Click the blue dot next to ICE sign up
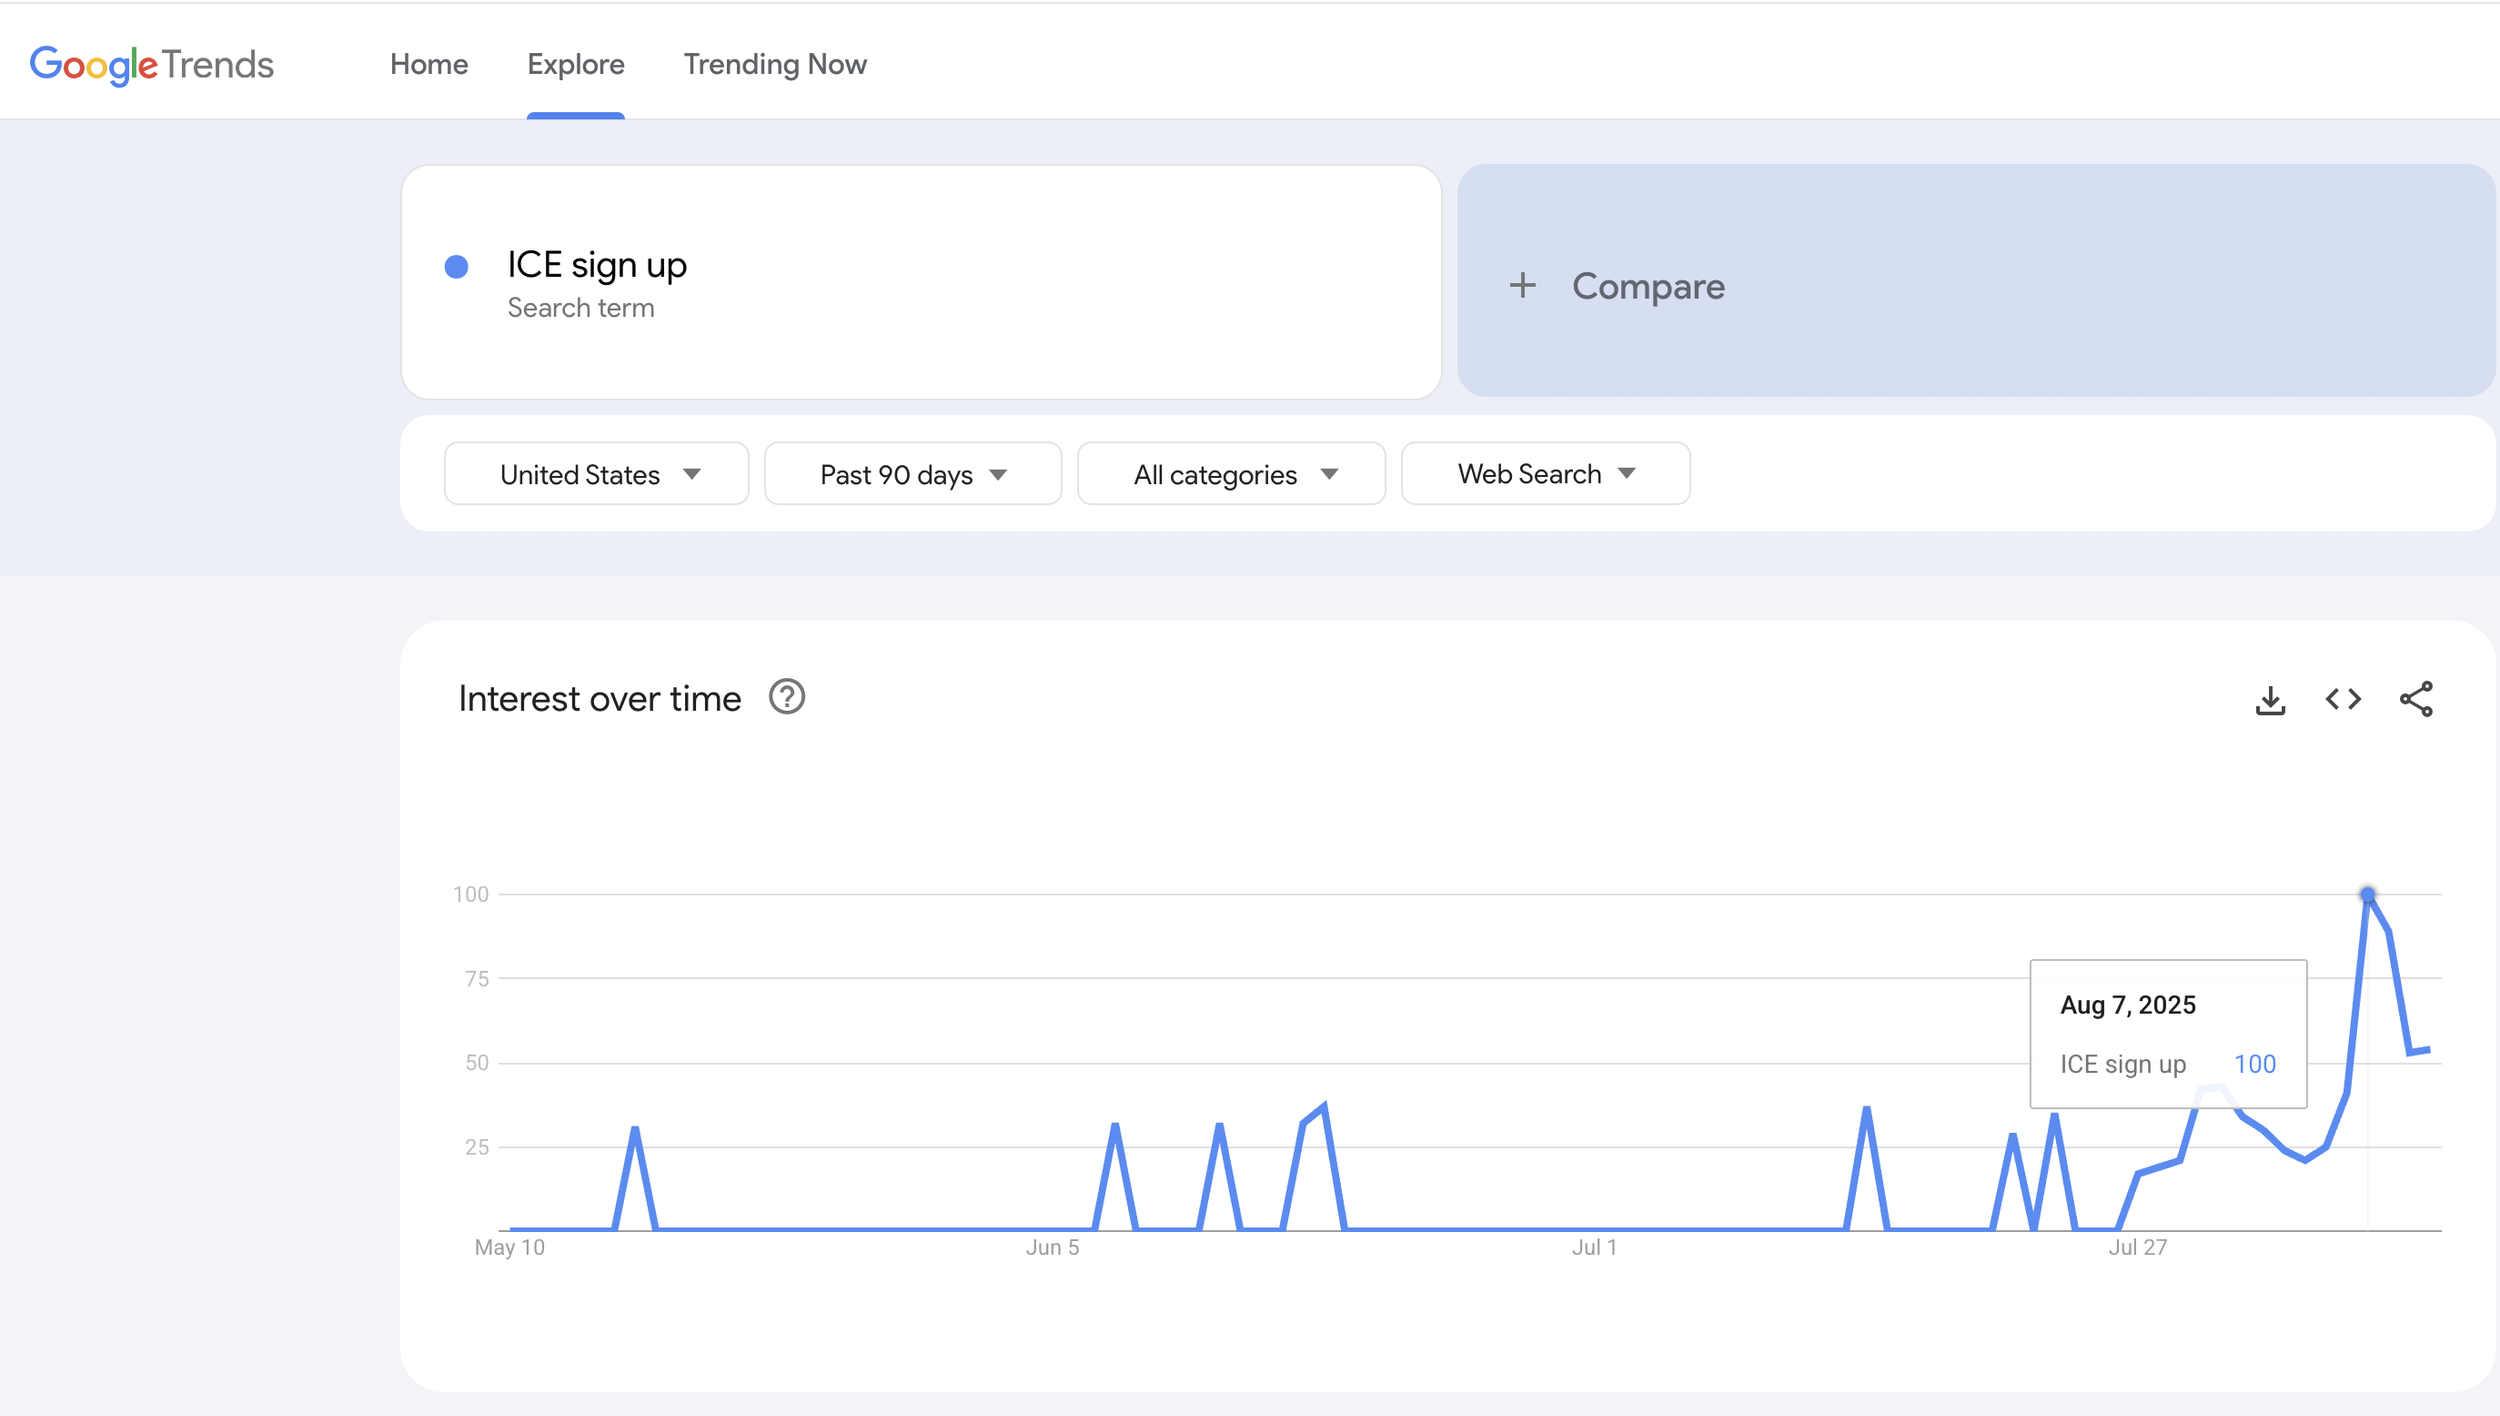Image resolution: width=2500 pixels, height=1416 pixels. (457, 267)
